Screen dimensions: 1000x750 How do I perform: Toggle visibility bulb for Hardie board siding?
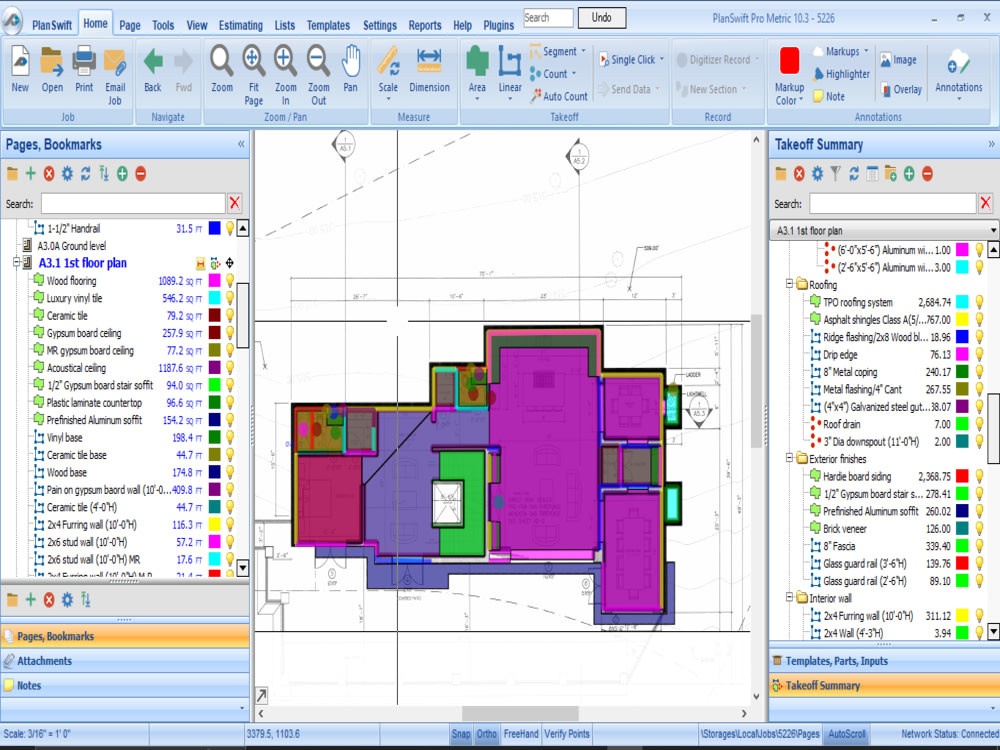click(979, 476)
